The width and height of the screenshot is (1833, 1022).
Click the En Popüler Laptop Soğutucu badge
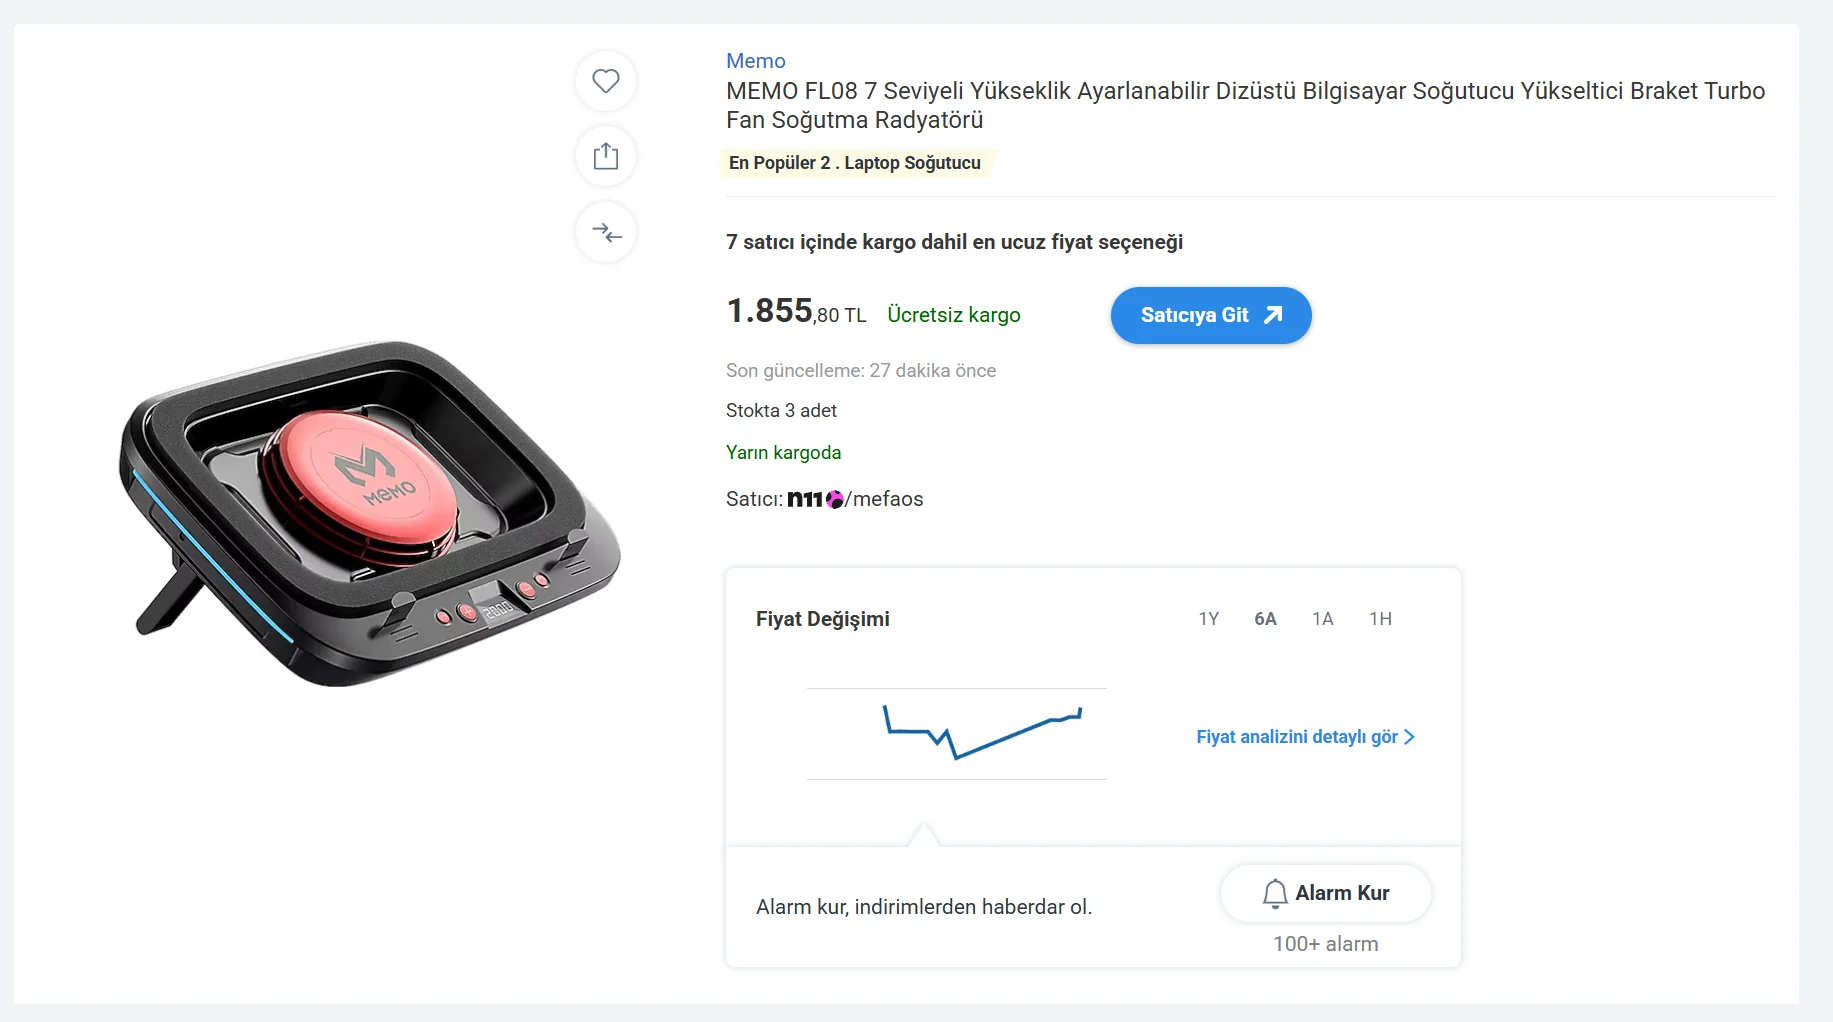855,163
